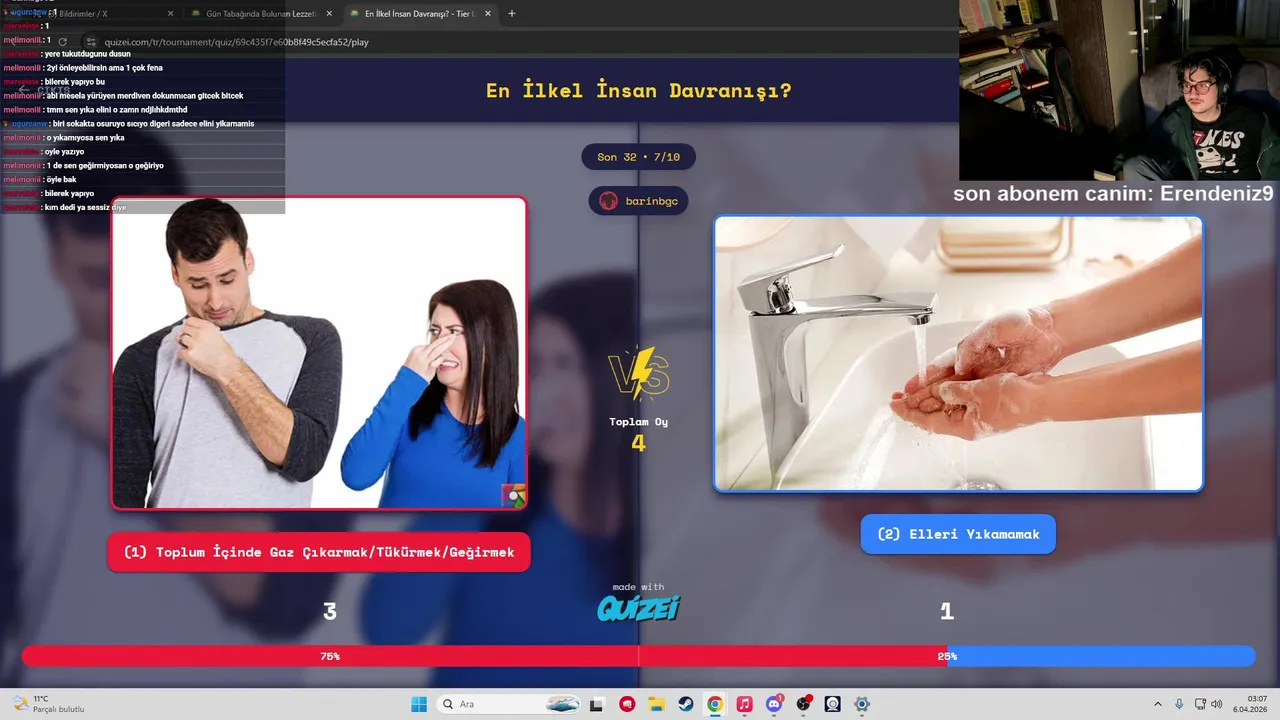This screenshot has width=1280, height=720.
Task: Click the microphone tray icon
Action: pyautogui.click(x=1179, y=704)
